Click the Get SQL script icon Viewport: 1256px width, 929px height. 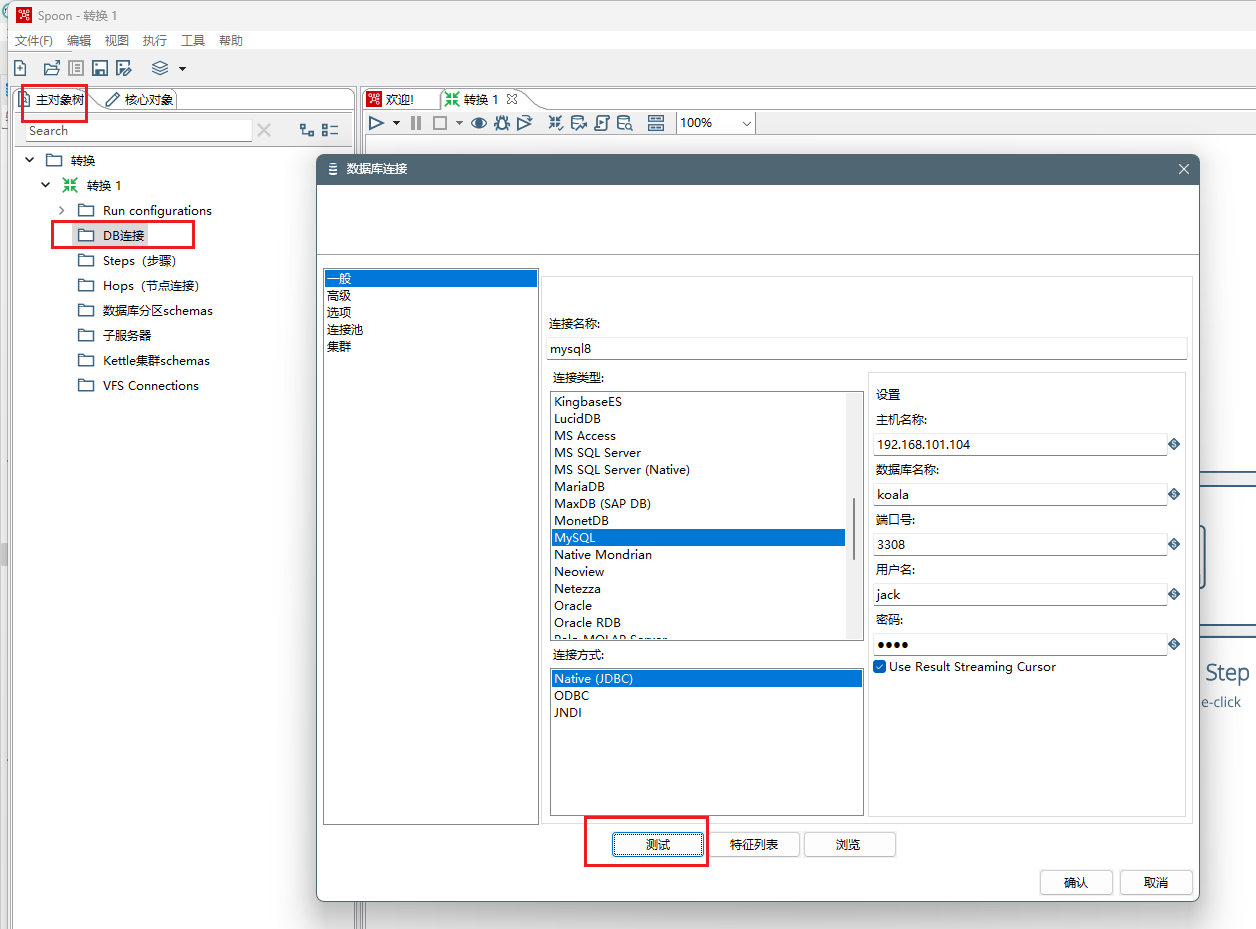pyautogui.click(x=602, y=123)
